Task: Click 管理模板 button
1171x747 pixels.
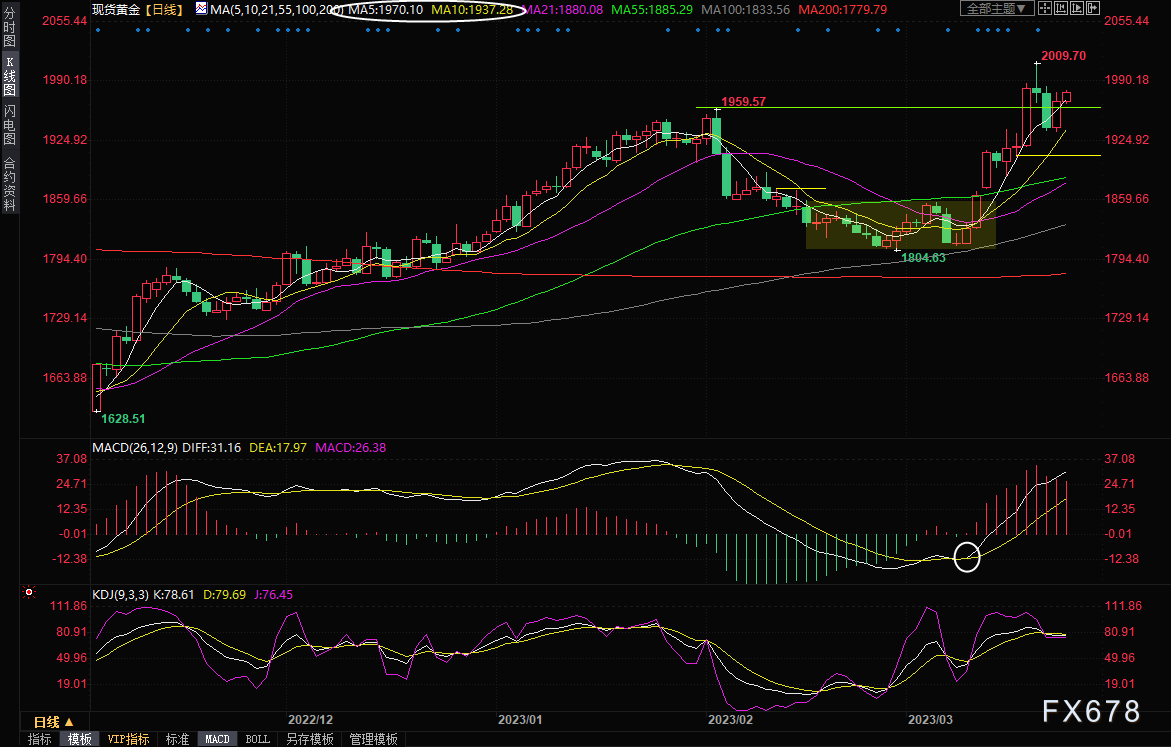Action: [x=373, y=739]
